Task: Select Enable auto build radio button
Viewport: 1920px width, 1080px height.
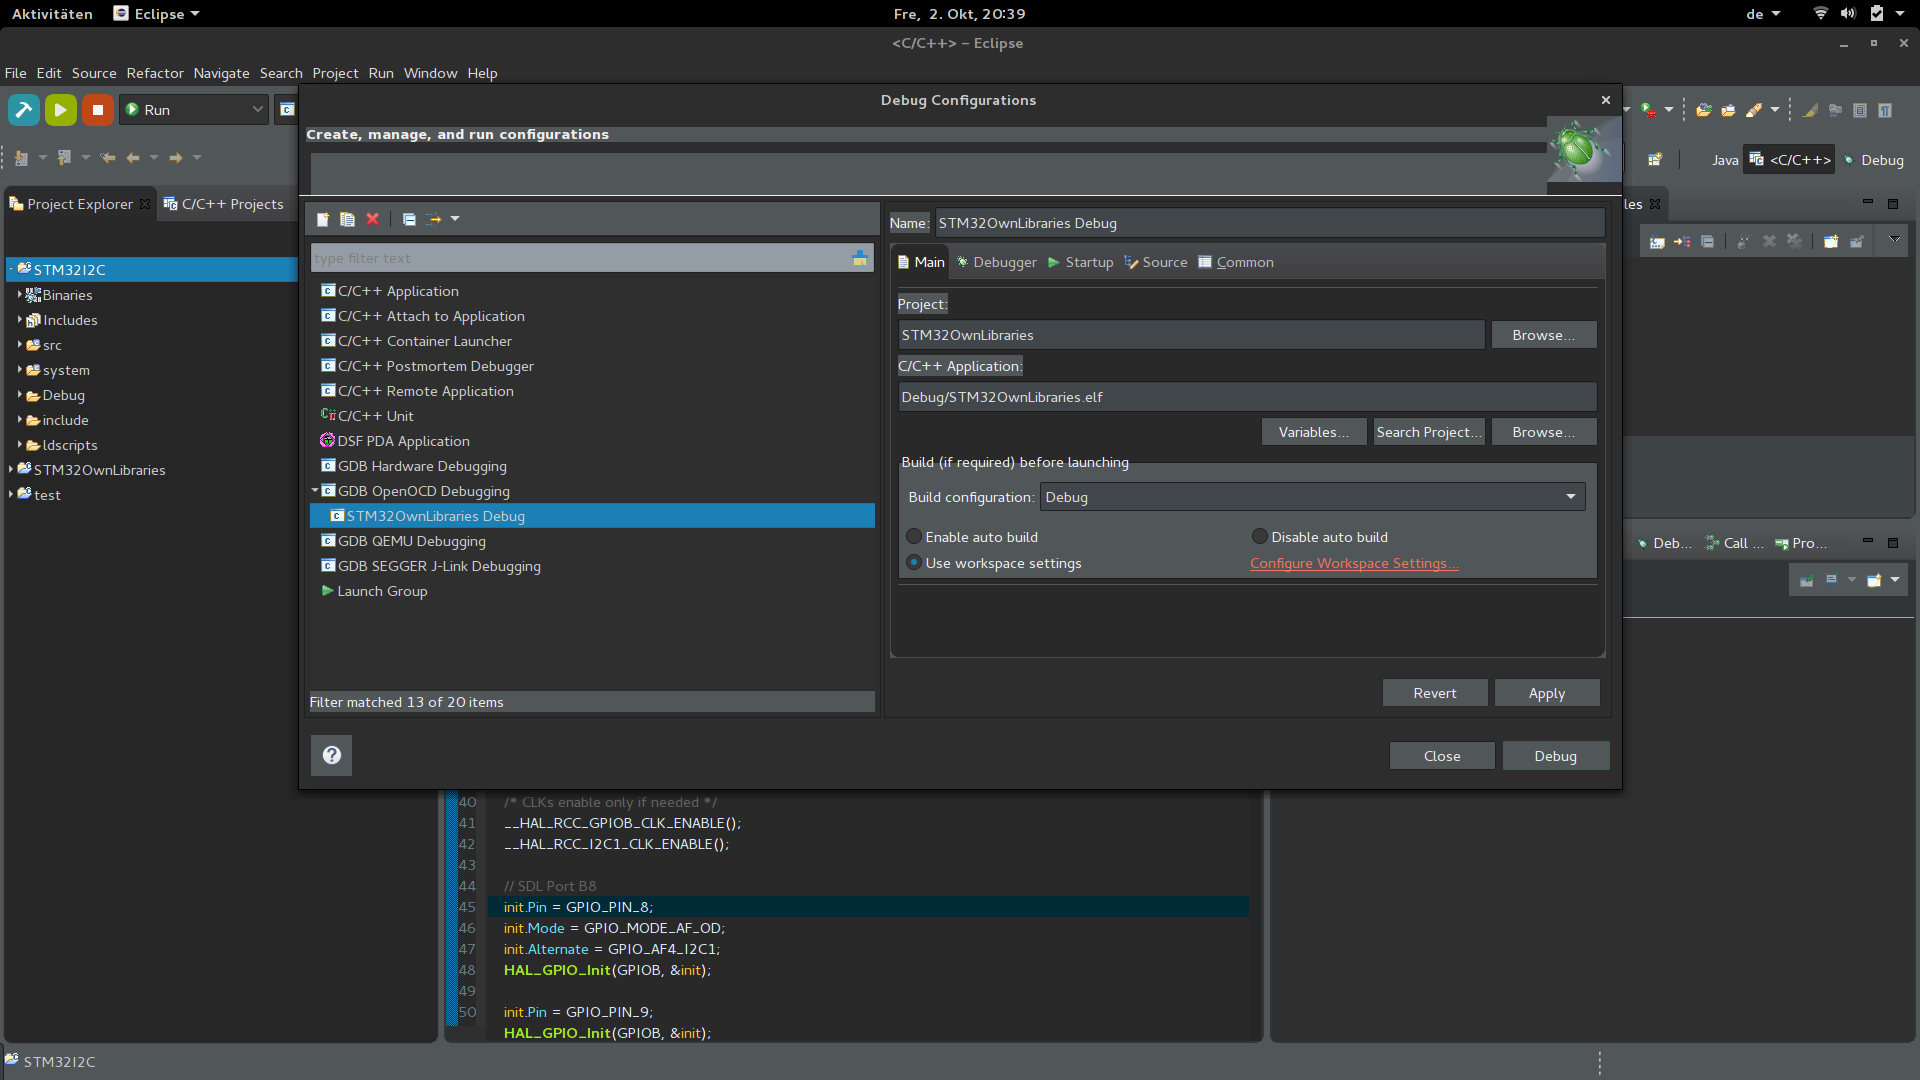Action: pos(914,537)
